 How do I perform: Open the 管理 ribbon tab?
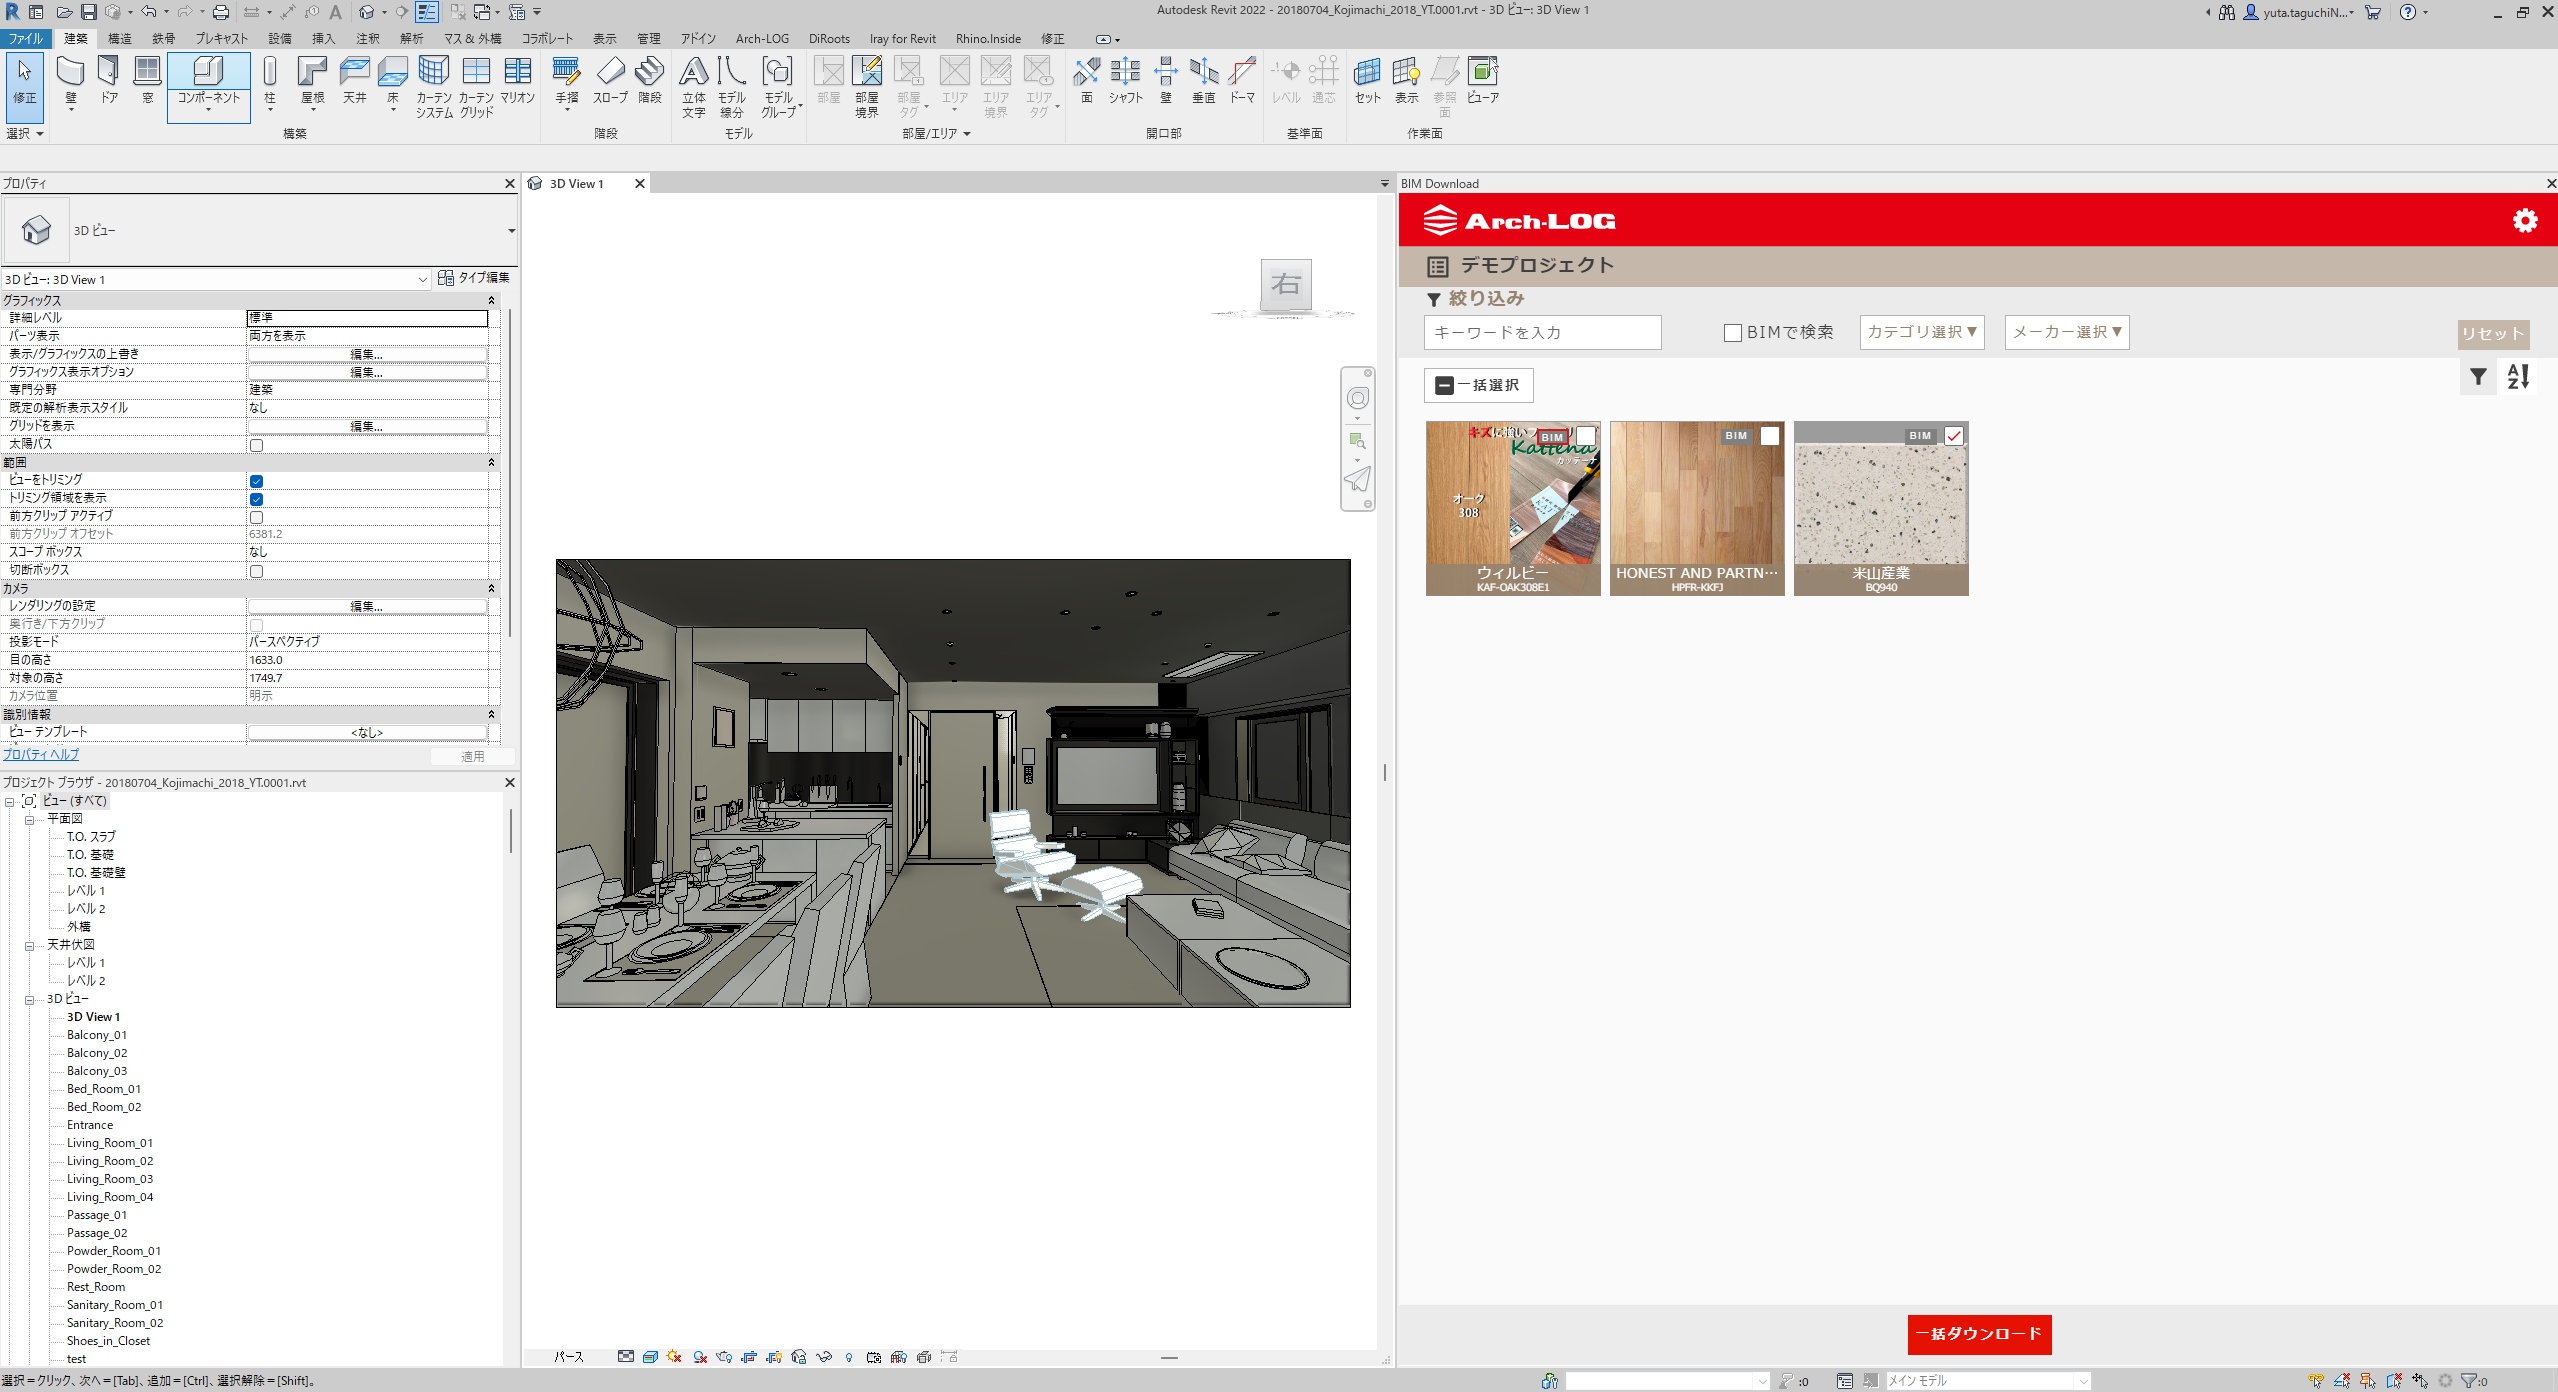tap(649, 39)
